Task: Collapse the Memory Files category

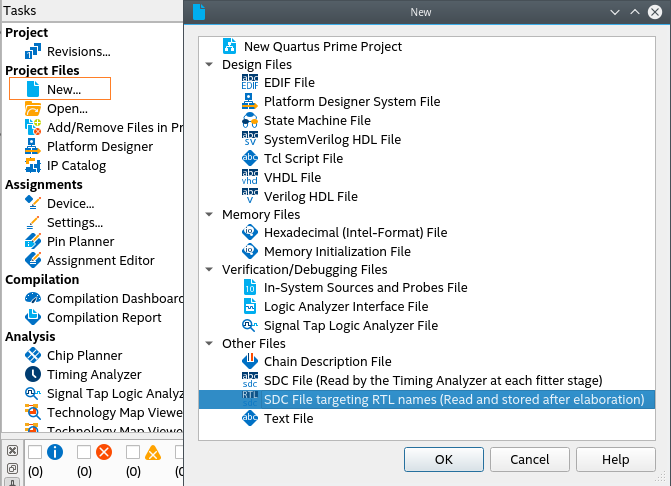Action: (x=209, y=214)
